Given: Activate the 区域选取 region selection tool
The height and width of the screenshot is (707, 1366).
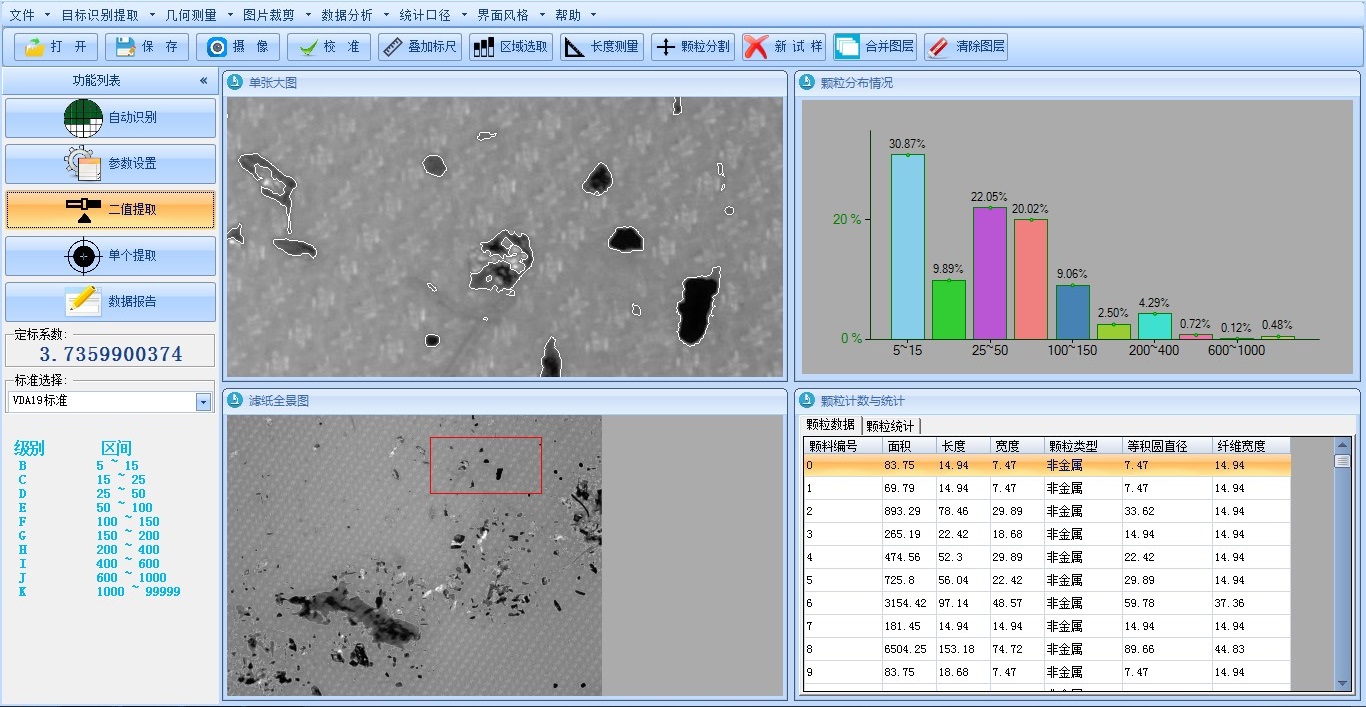Looking at the screenshot, I should [511, 47].
